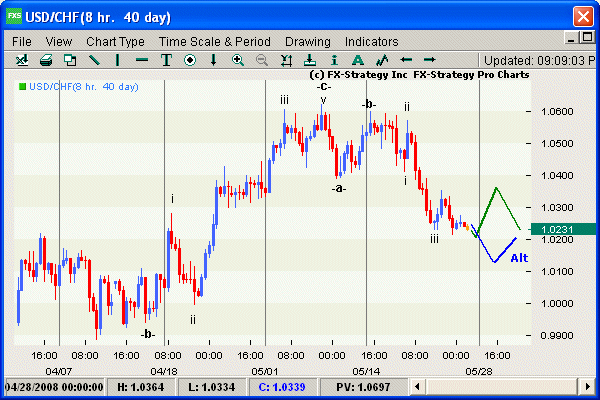
Task: Click the circle target marker tool
Action: pyautogui.click(x=190, y=60)
